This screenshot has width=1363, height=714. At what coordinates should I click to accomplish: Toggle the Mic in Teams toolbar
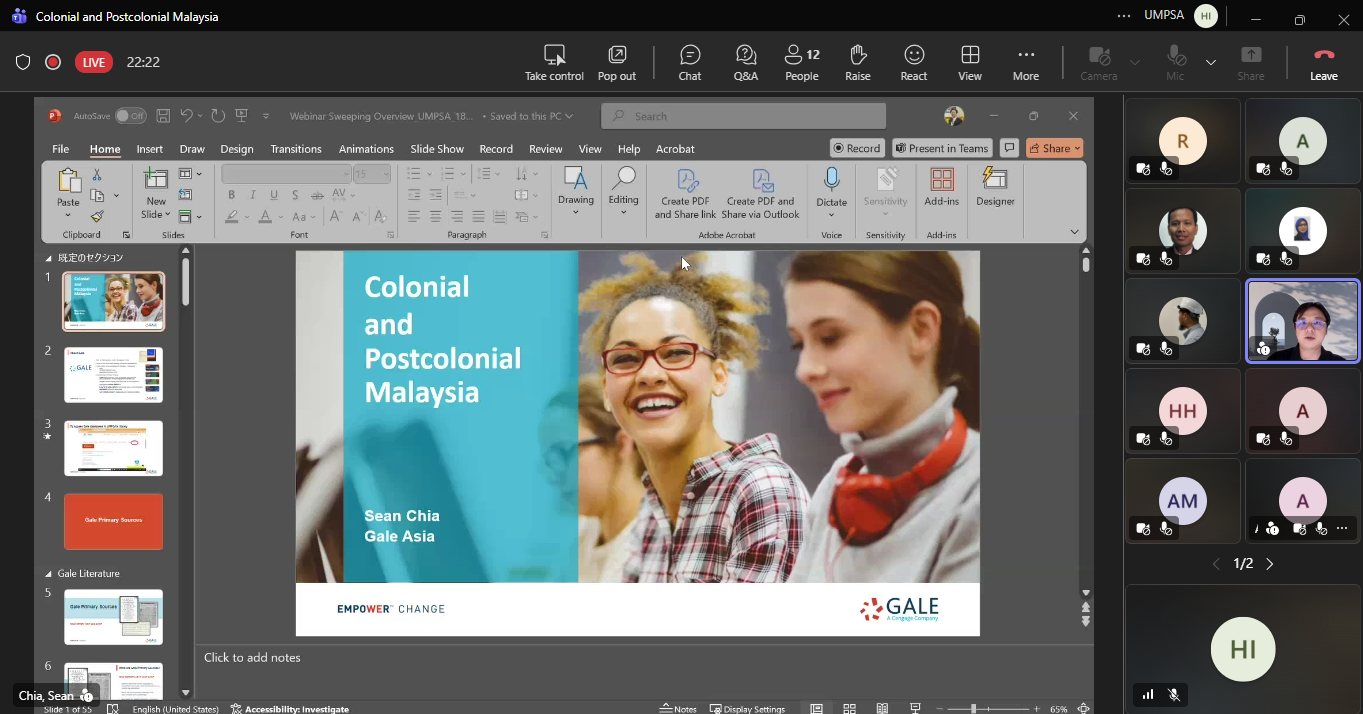point(1175,62)
